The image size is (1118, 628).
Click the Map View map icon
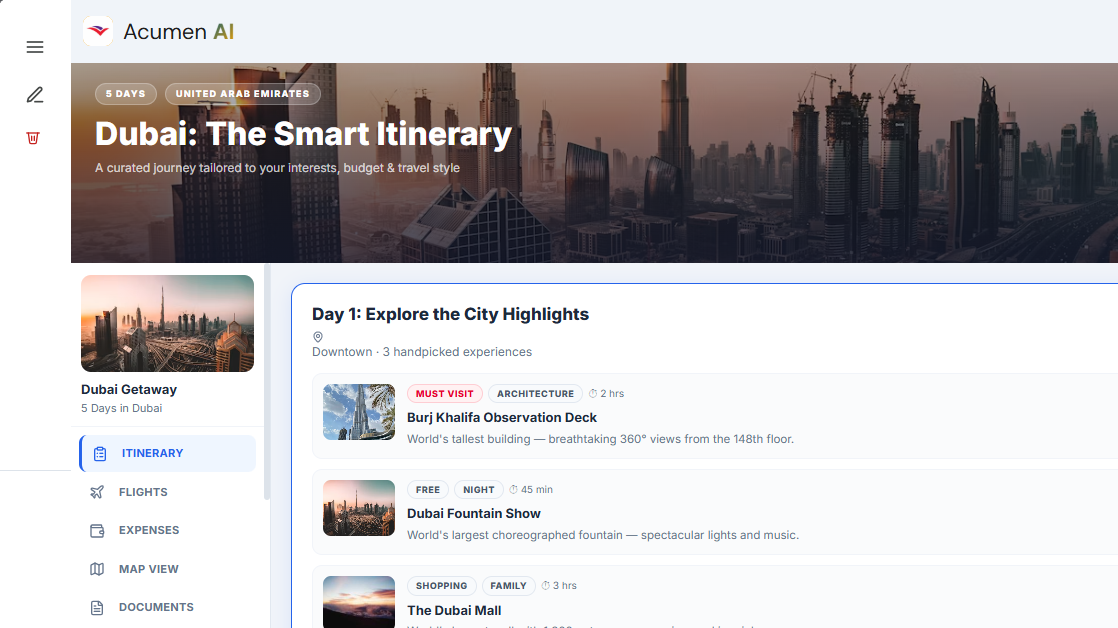click(x=97, y=569)
